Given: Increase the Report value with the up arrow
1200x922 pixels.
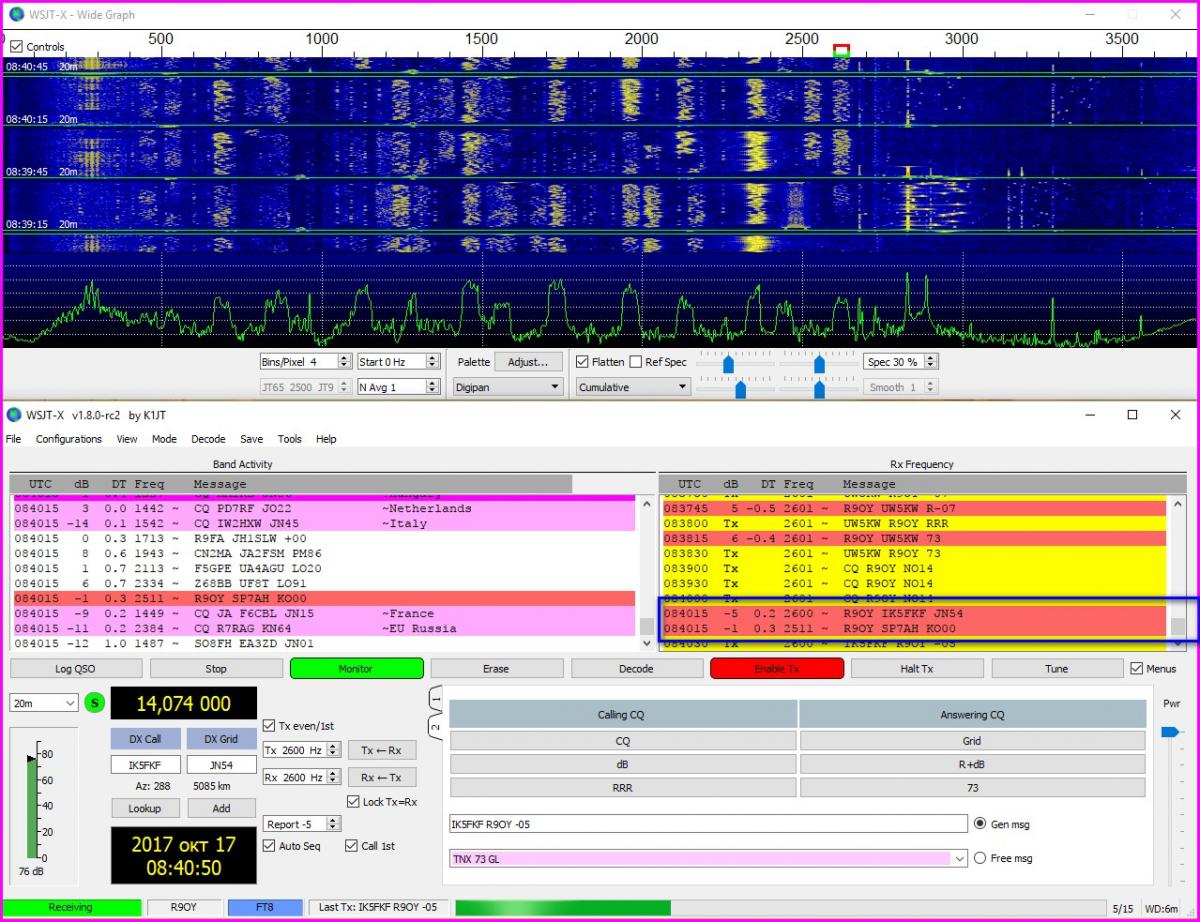Looking at the screenshot, I should (x=334, y=820).
